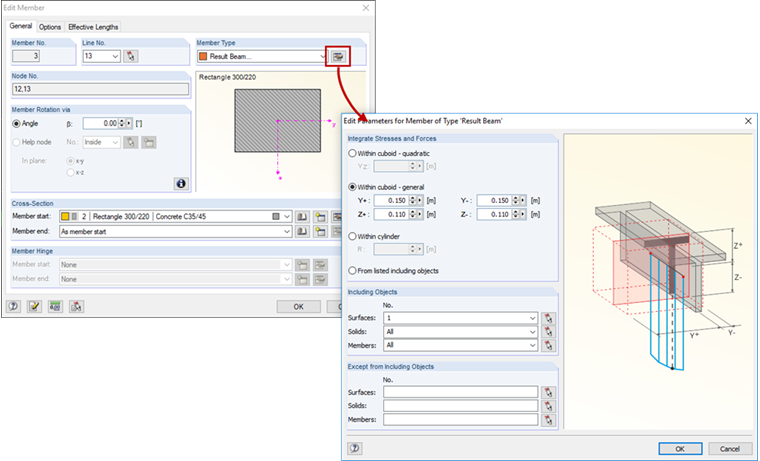760x461 pixels.
Task: Switch to General tab
Action: coord(21,26)
